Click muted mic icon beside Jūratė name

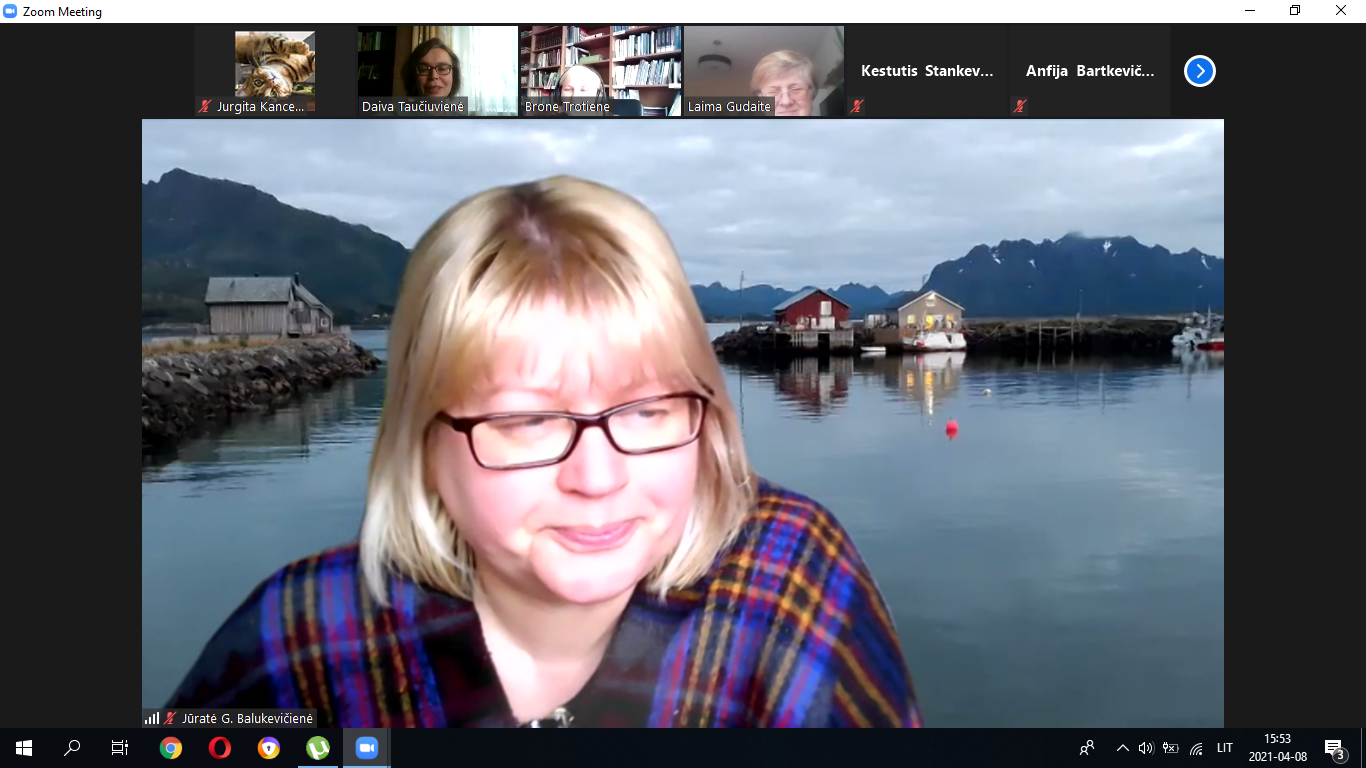coord(171,718)
